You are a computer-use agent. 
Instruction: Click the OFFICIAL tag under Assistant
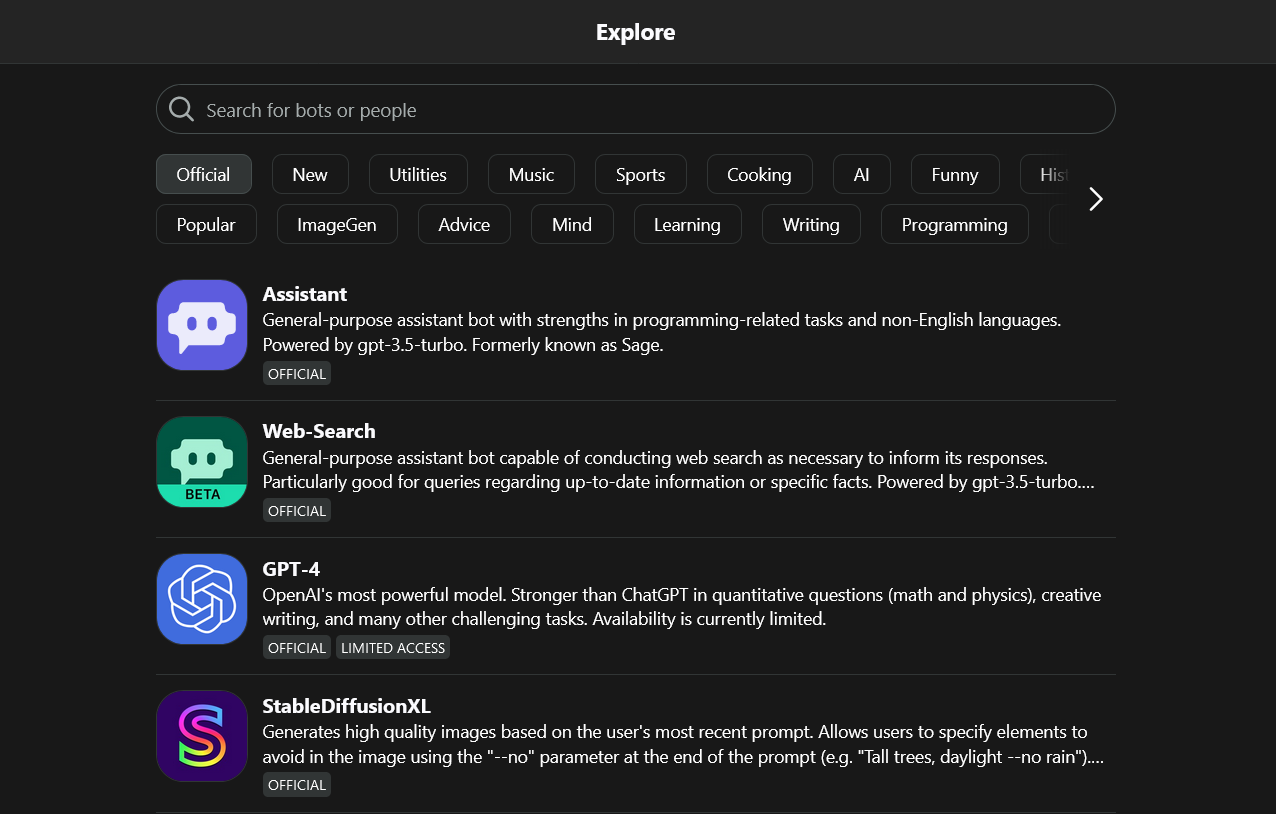coord(297,373)
